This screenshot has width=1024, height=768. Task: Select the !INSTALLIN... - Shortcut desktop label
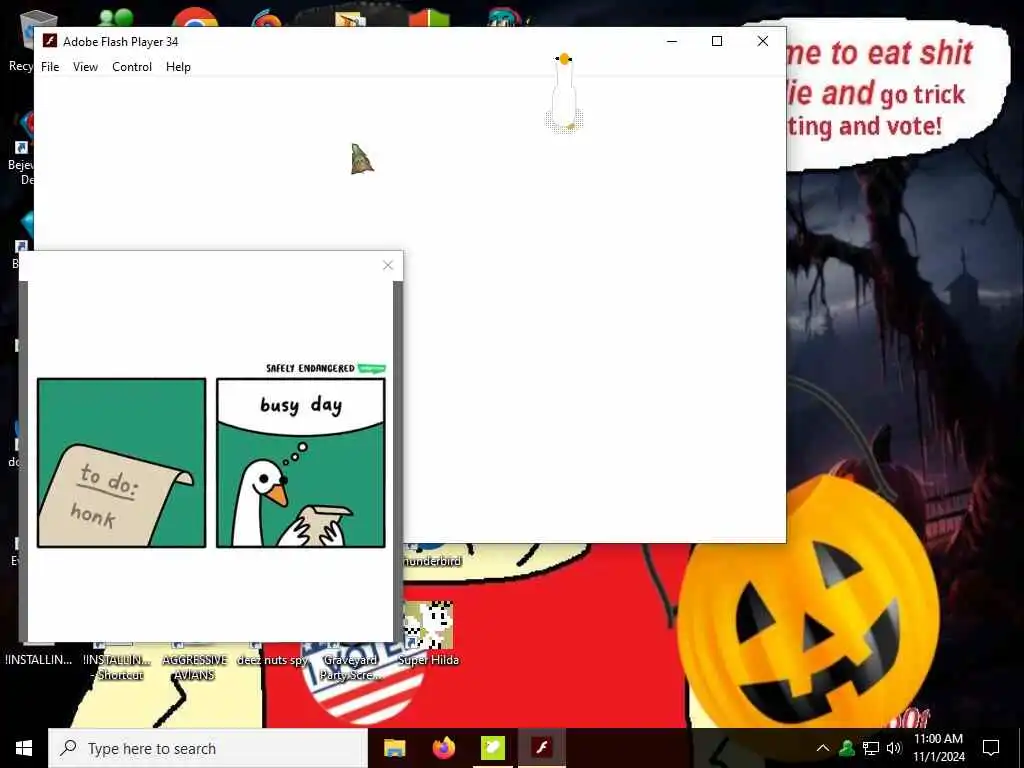click(118, 667)
